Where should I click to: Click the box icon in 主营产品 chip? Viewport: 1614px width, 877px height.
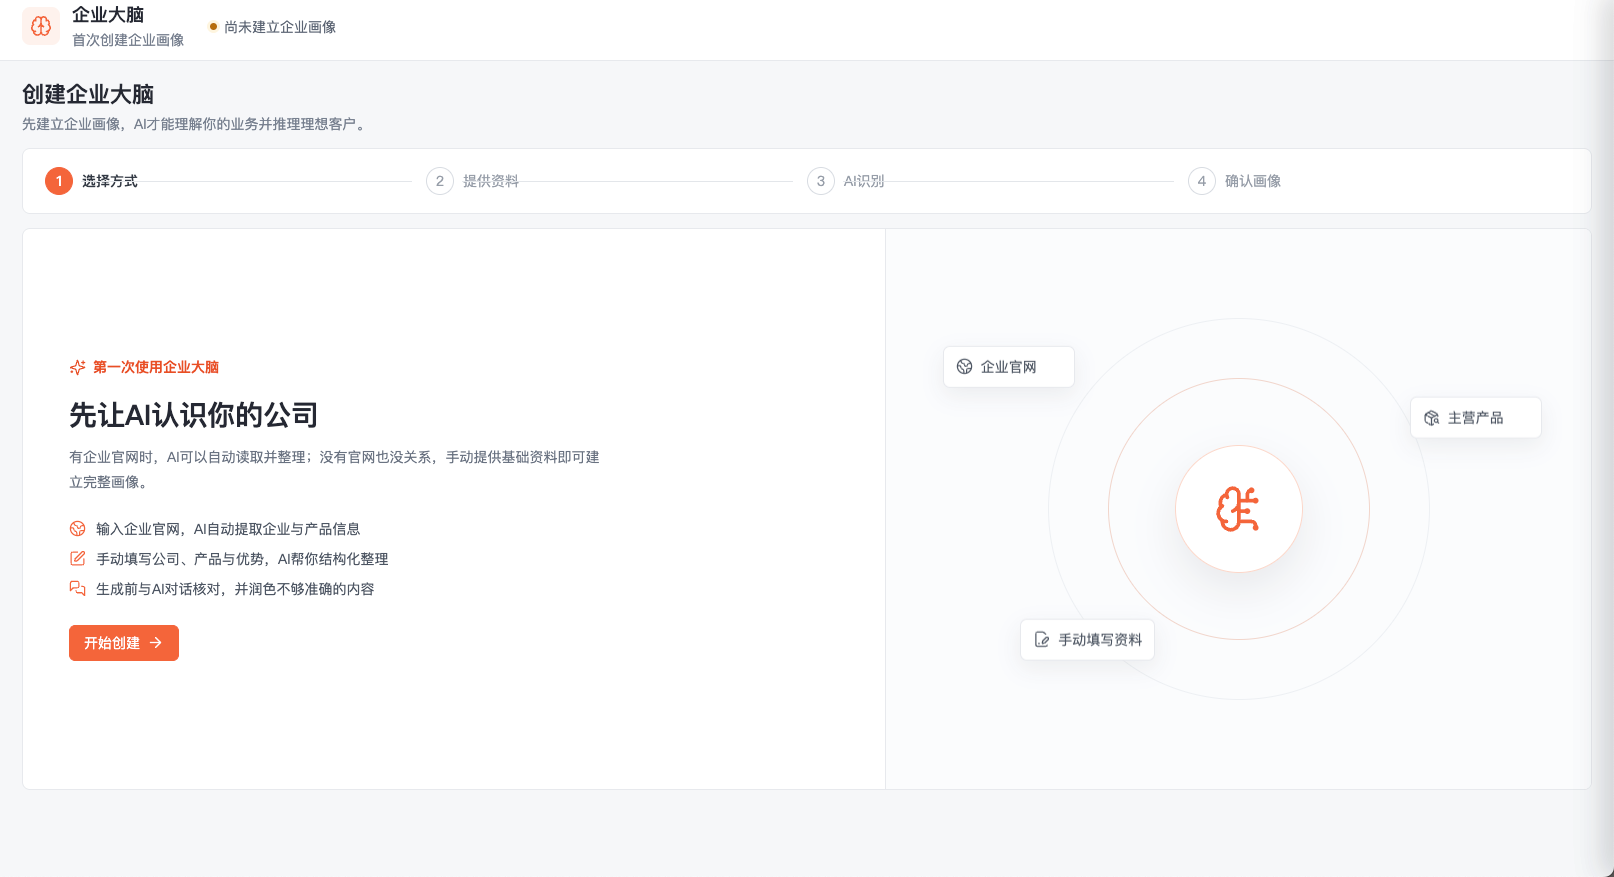point(1432,418)
